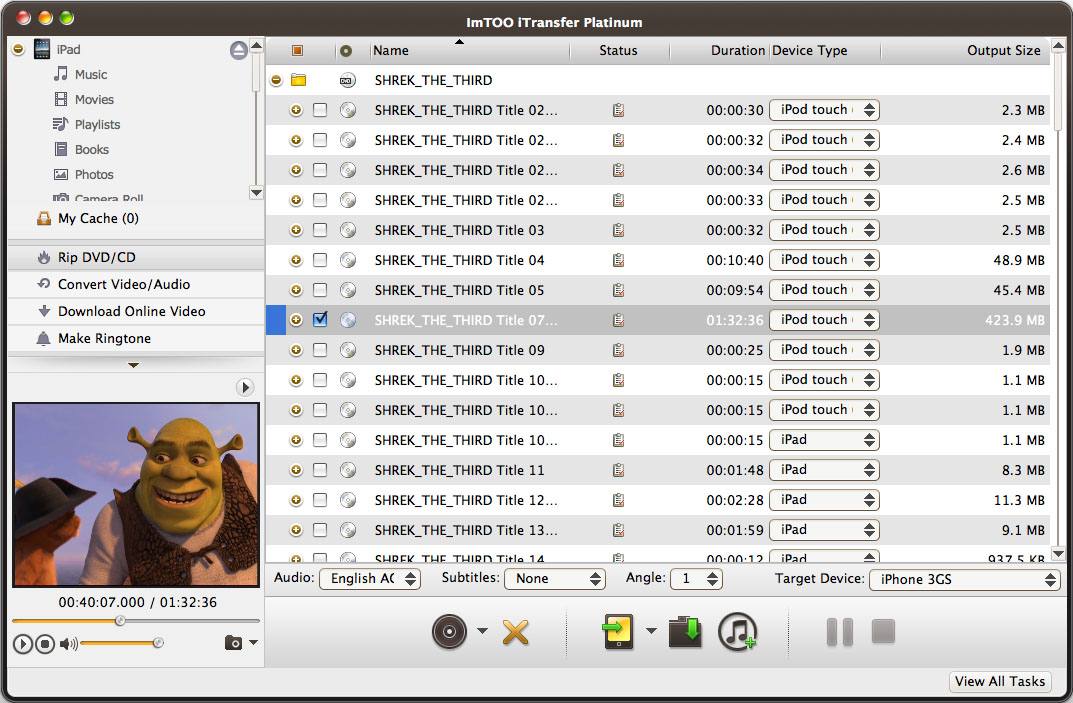Expand the Title 04 row plus icon
Screen dimensions: 1073x703
click(x=296, y=260)
